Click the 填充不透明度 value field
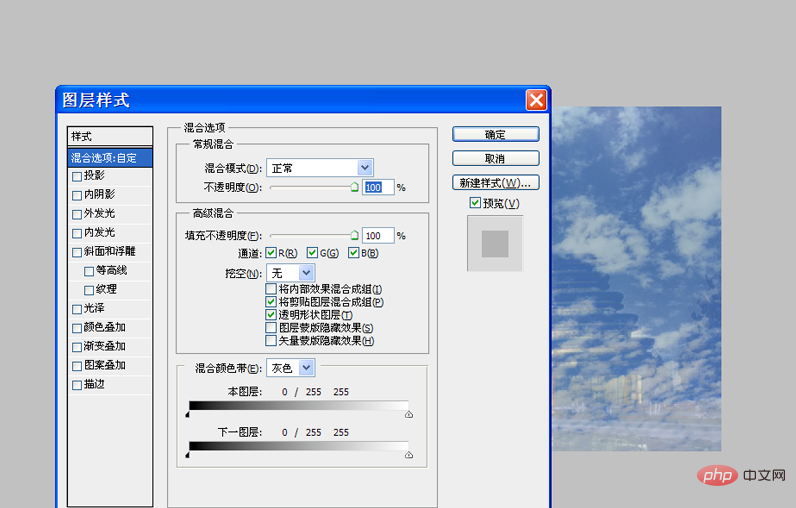The height and width of the screenshot is (508, 796). [x=378, y=235]
